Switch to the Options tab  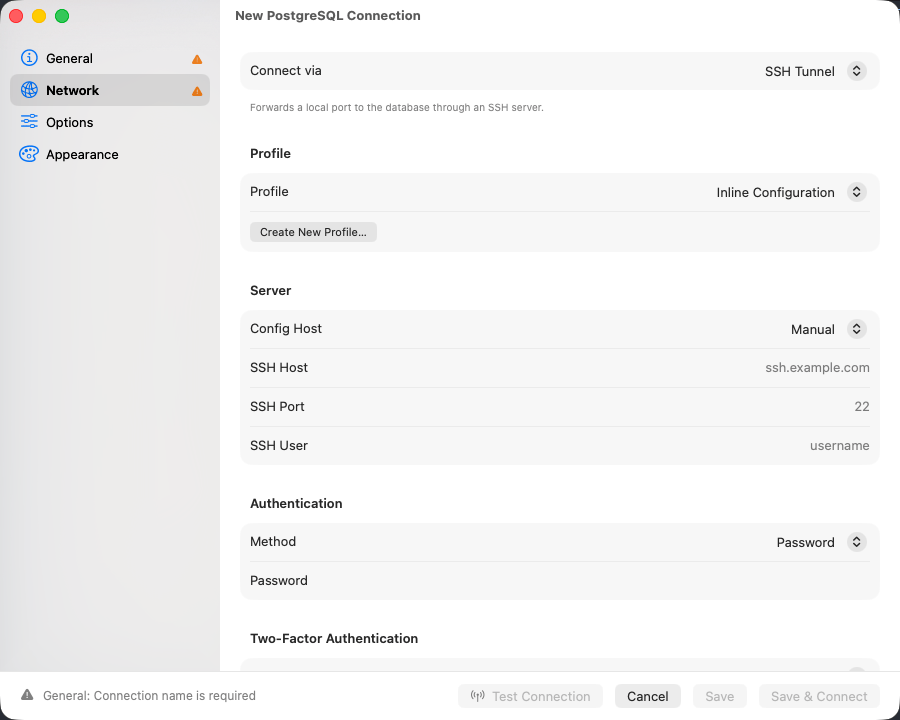pos(110,122)
